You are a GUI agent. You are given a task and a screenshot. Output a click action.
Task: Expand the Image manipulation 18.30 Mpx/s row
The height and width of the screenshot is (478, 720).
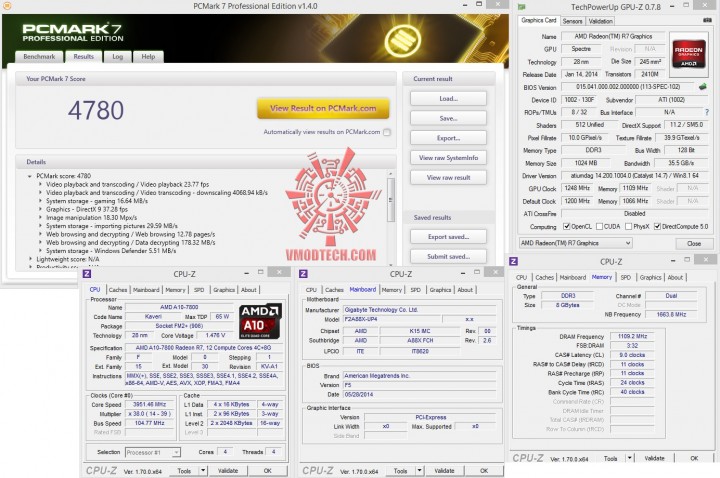pos(40,218)
